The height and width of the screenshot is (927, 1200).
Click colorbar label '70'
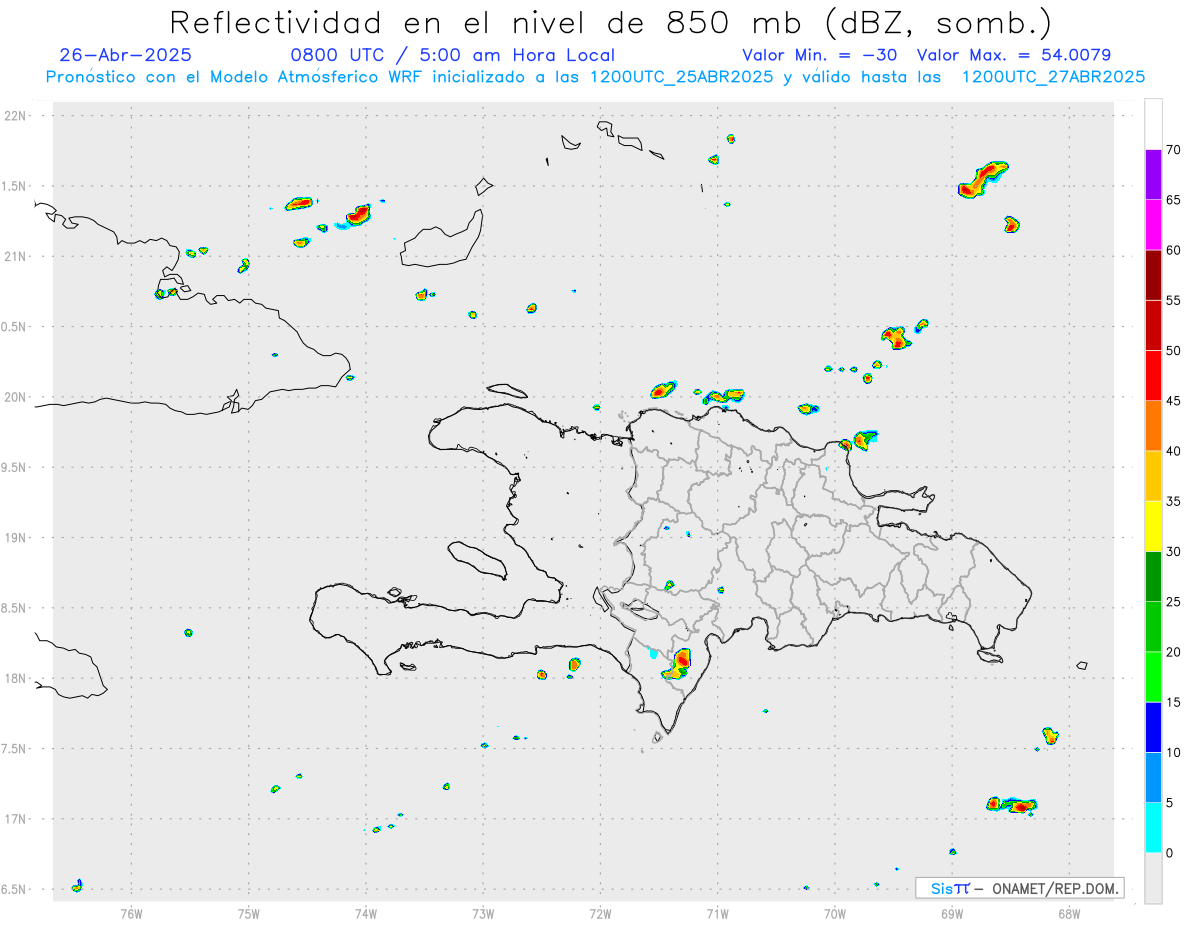coord(1173,150)
